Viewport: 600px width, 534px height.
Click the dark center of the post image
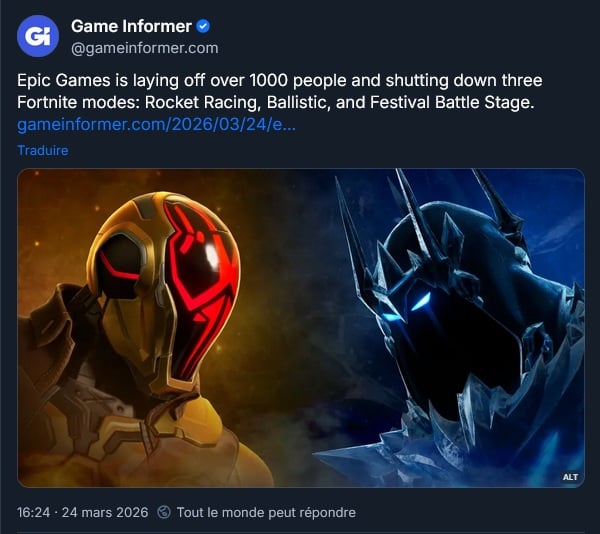(x=301, y=327)
